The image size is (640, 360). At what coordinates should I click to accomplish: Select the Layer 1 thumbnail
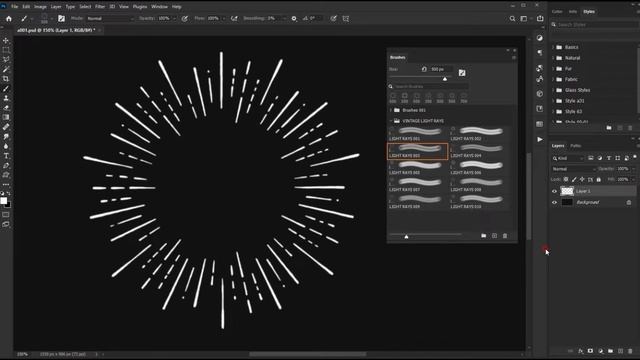[x=567, y=191]
